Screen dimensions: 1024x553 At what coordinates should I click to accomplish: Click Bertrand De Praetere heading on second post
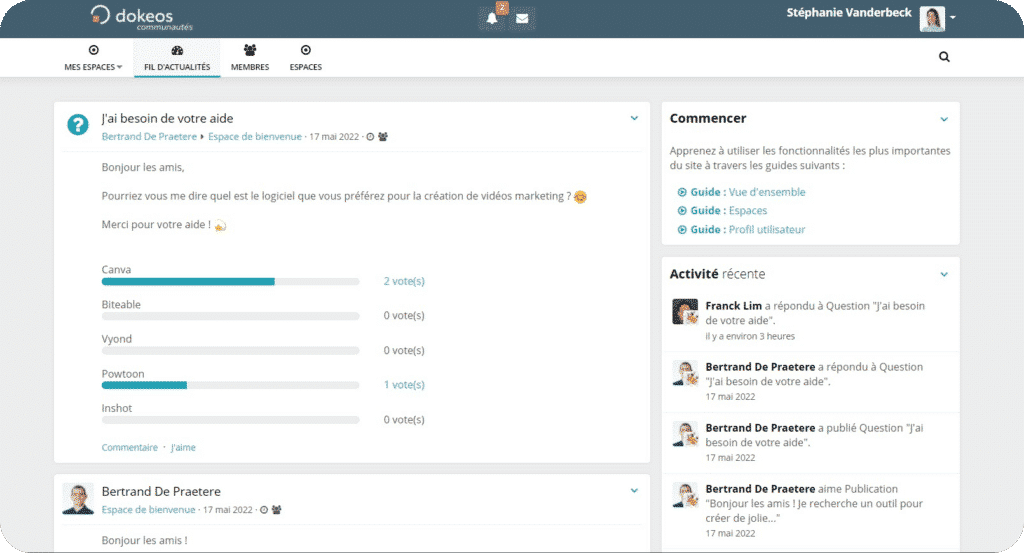coord(161,491)
